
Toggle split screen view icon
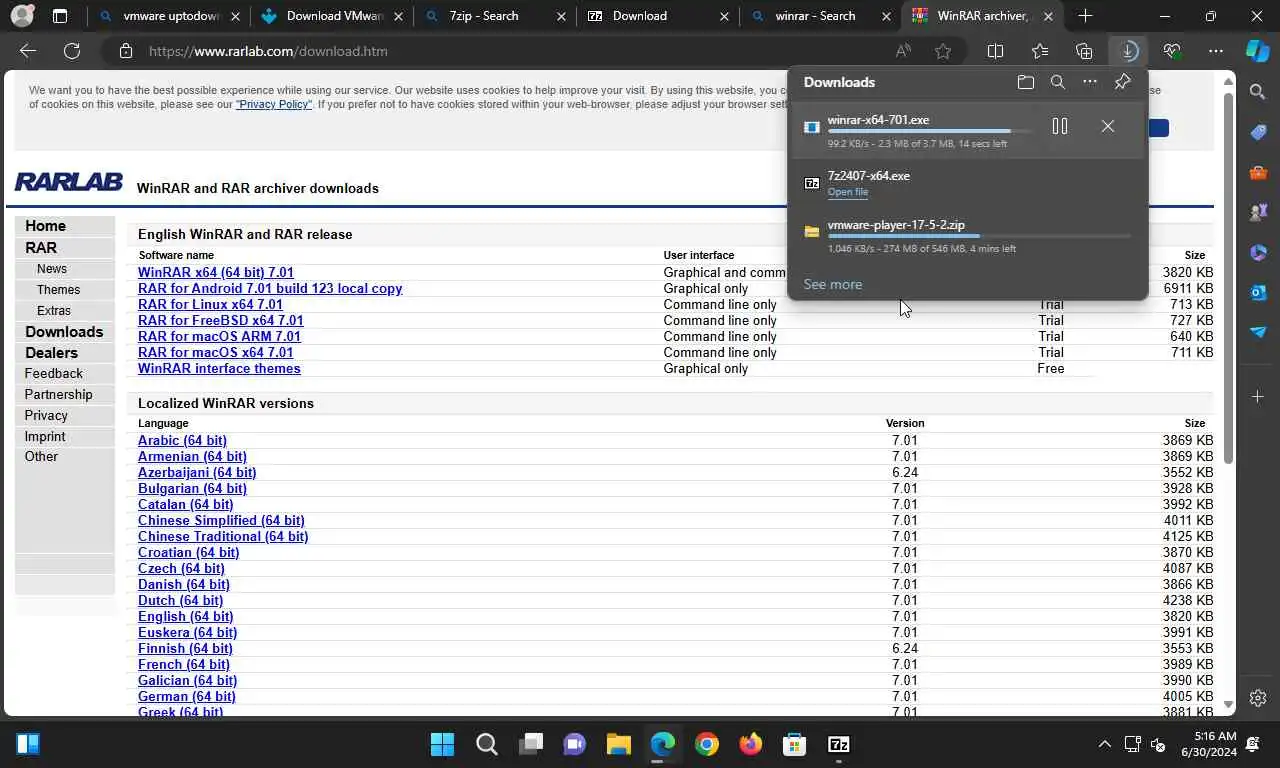pyautogui.click(x=995, y=51)
